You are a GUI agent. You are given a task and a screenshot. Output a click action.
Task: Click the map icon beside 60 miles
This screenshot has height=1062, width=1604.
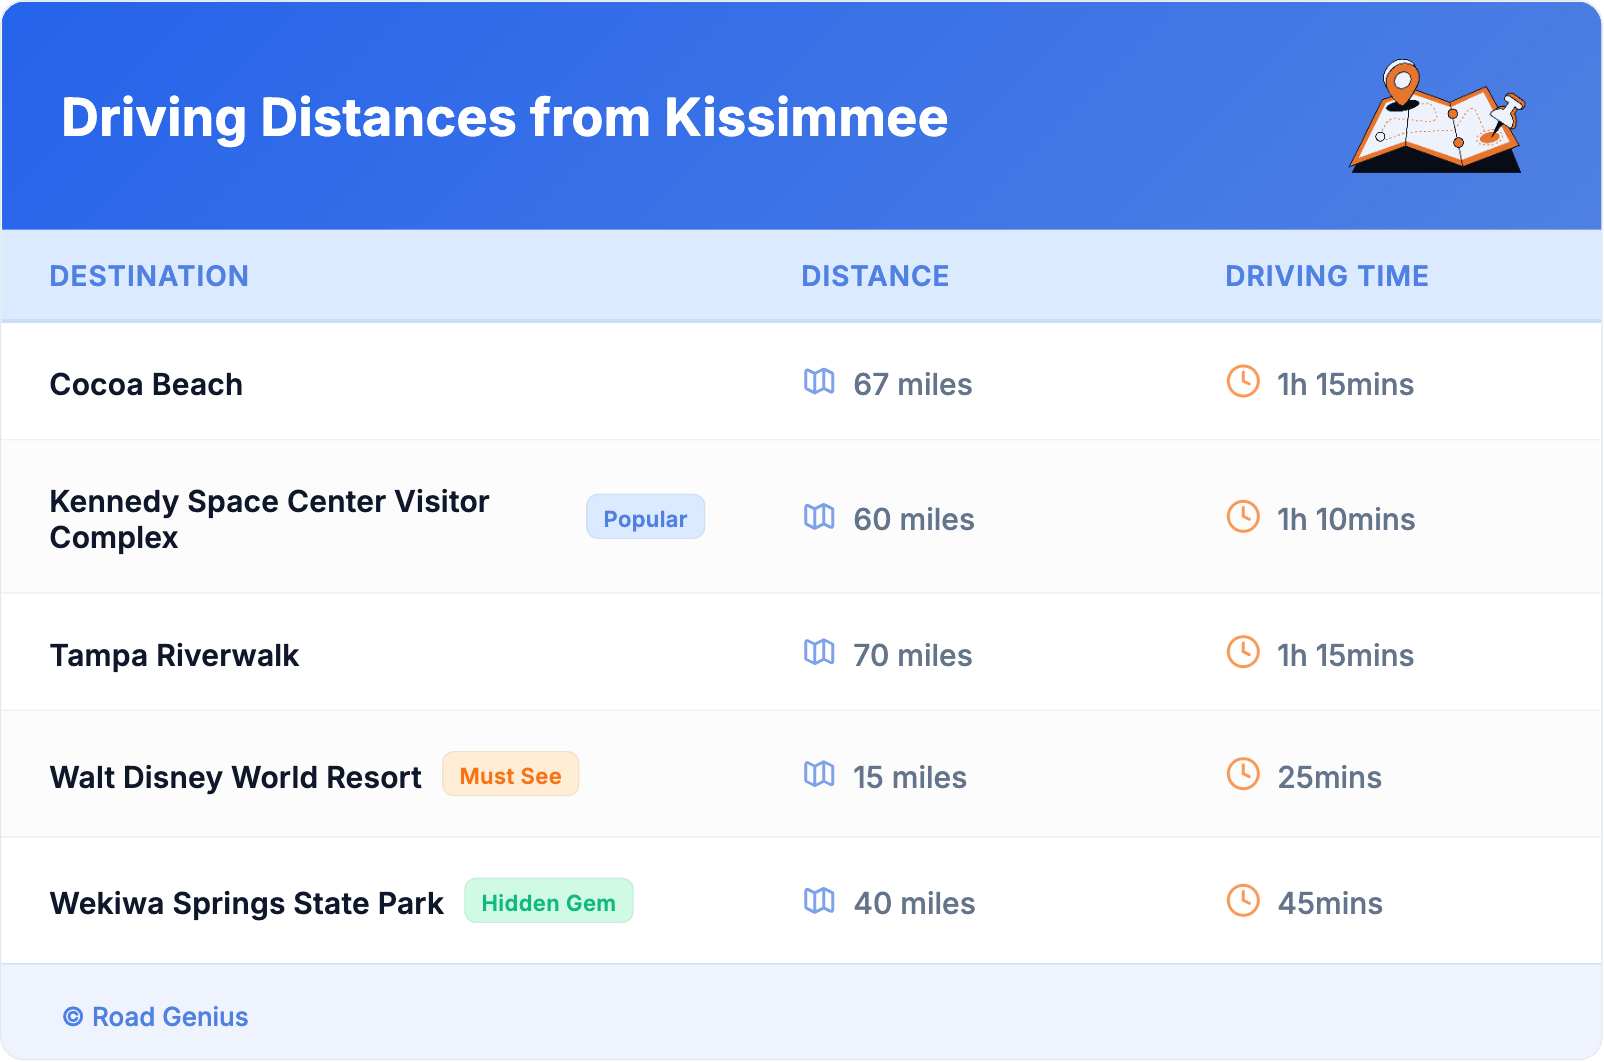tap(819, 517)
